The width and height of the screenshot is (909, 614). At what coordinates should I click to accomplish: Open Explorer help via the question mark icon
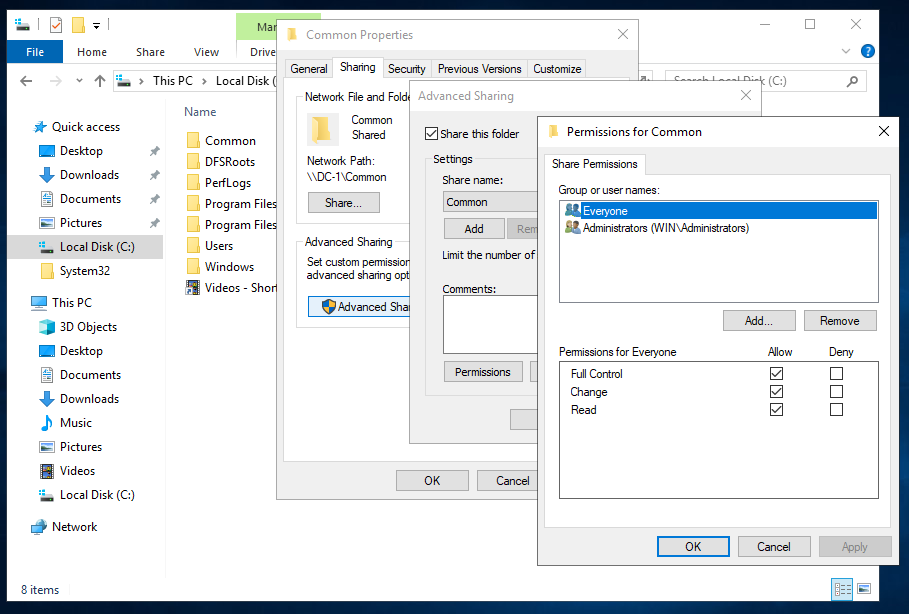pyautogui.click(x=867, y=51)
